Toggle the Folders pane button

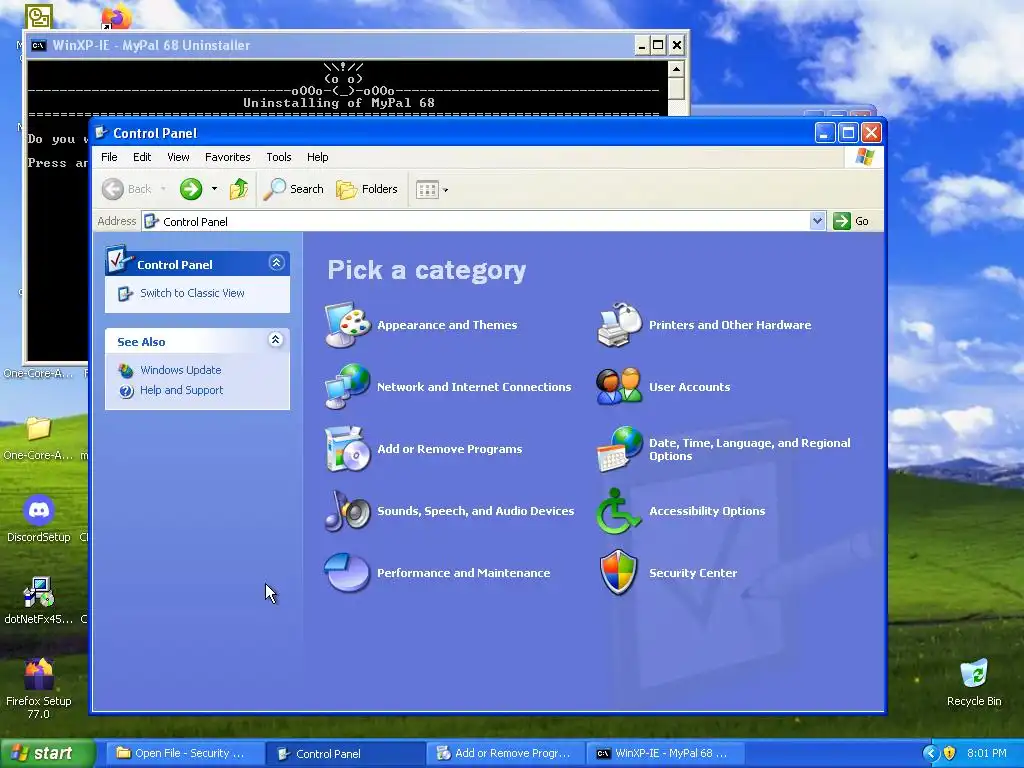[x=367, y=189]
